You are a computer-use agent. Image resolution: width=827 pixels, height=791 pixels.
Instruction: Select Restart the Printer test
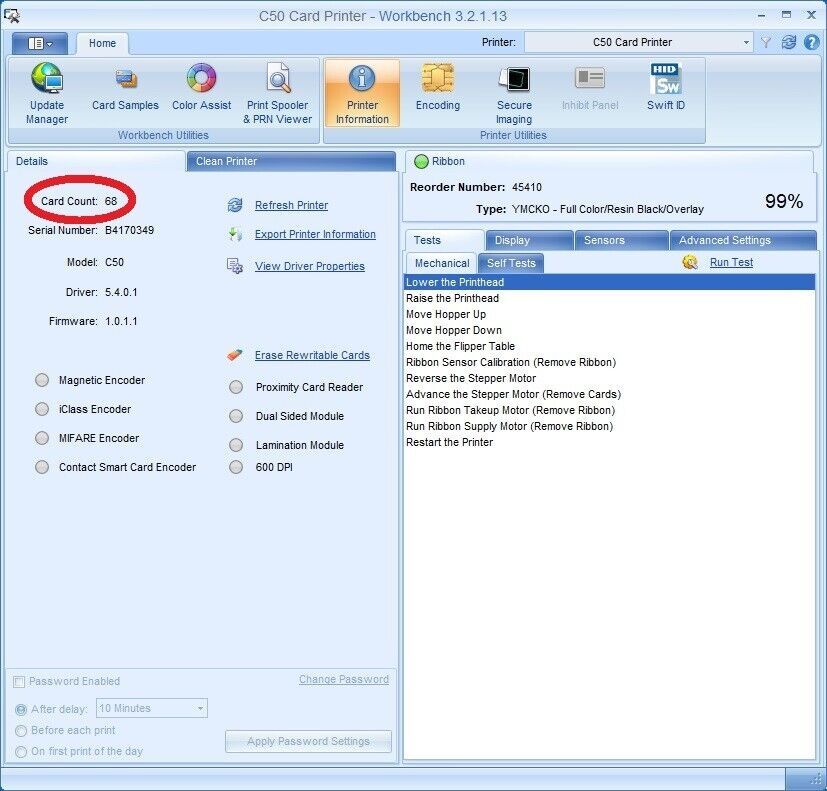pyautogui.click(x=610, y=442)
